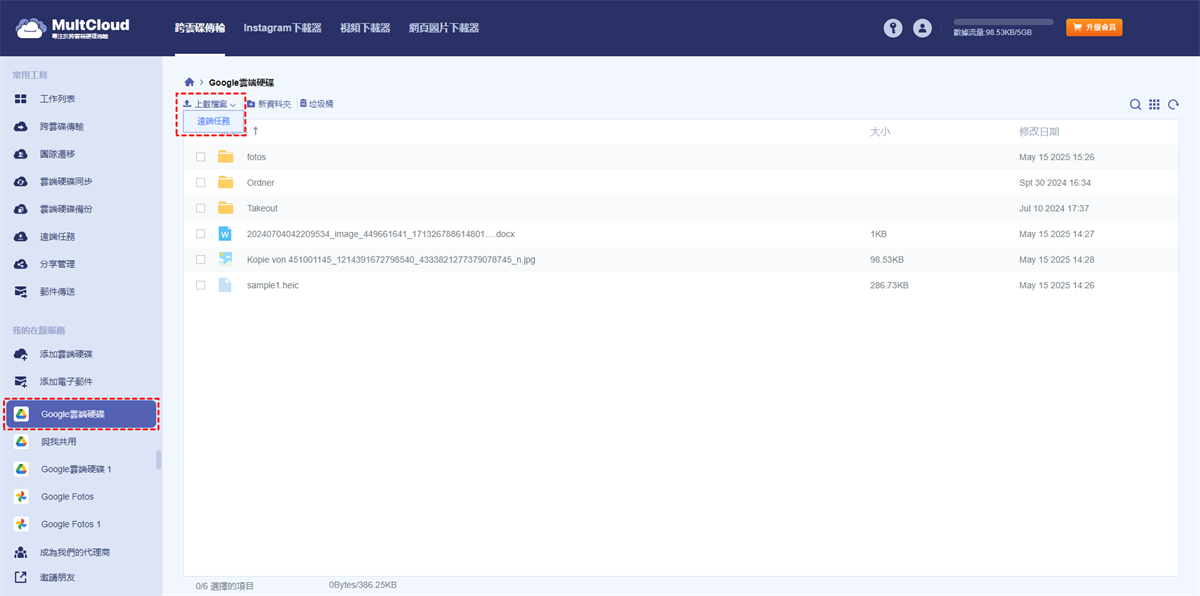The width and height of the screenshot is (1200, 596).
Task: Select Google雲端硬碟 in sidebar
Action: click(x=81, y=414)
